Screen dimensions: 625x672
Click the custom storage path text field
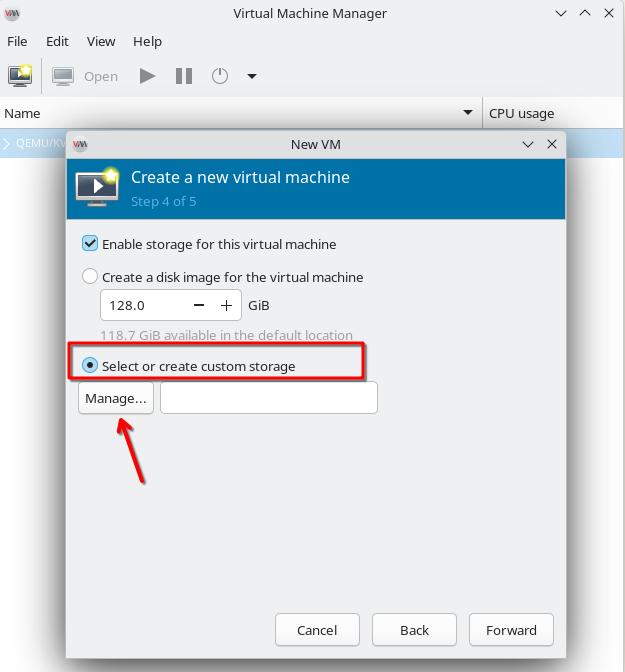click(269, 398)
